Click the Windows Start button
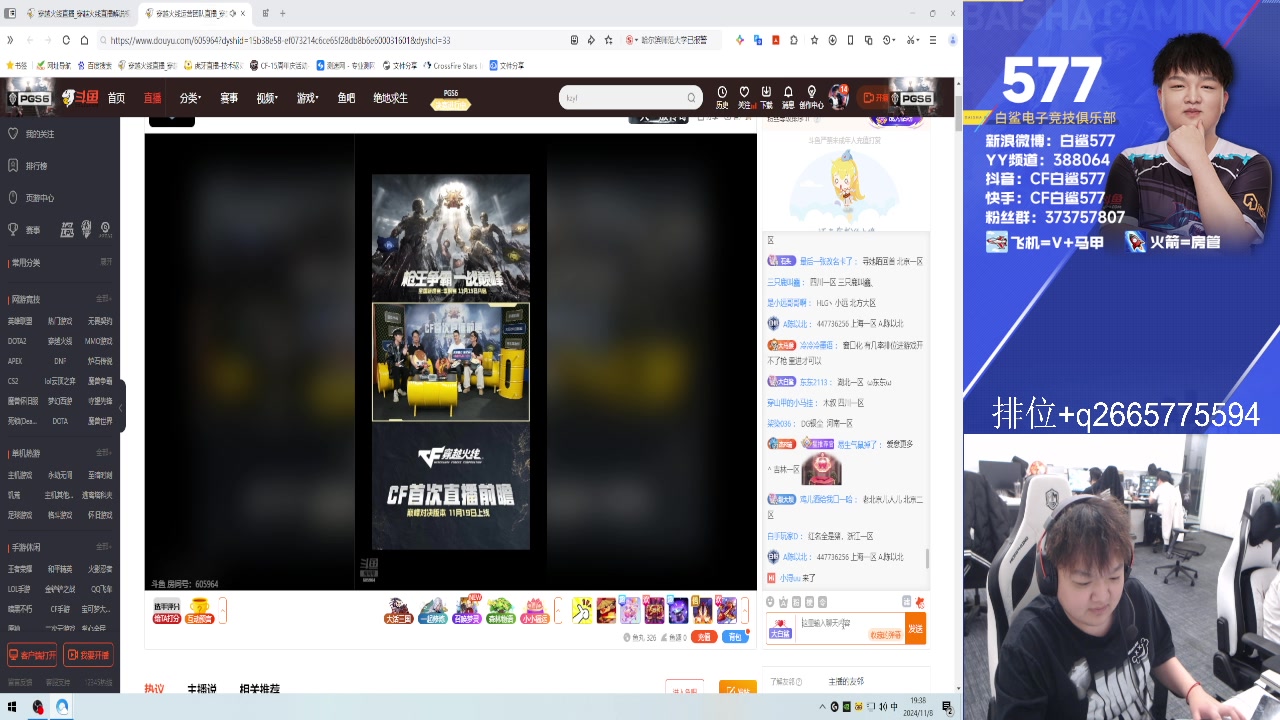 pos(12,707)
